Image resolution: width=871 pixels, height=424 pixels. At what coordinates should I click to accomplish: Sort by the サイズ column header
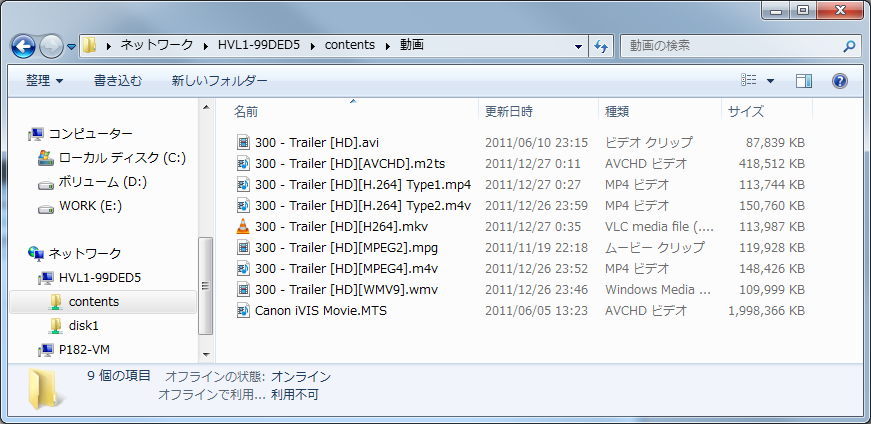click(767, 112)
